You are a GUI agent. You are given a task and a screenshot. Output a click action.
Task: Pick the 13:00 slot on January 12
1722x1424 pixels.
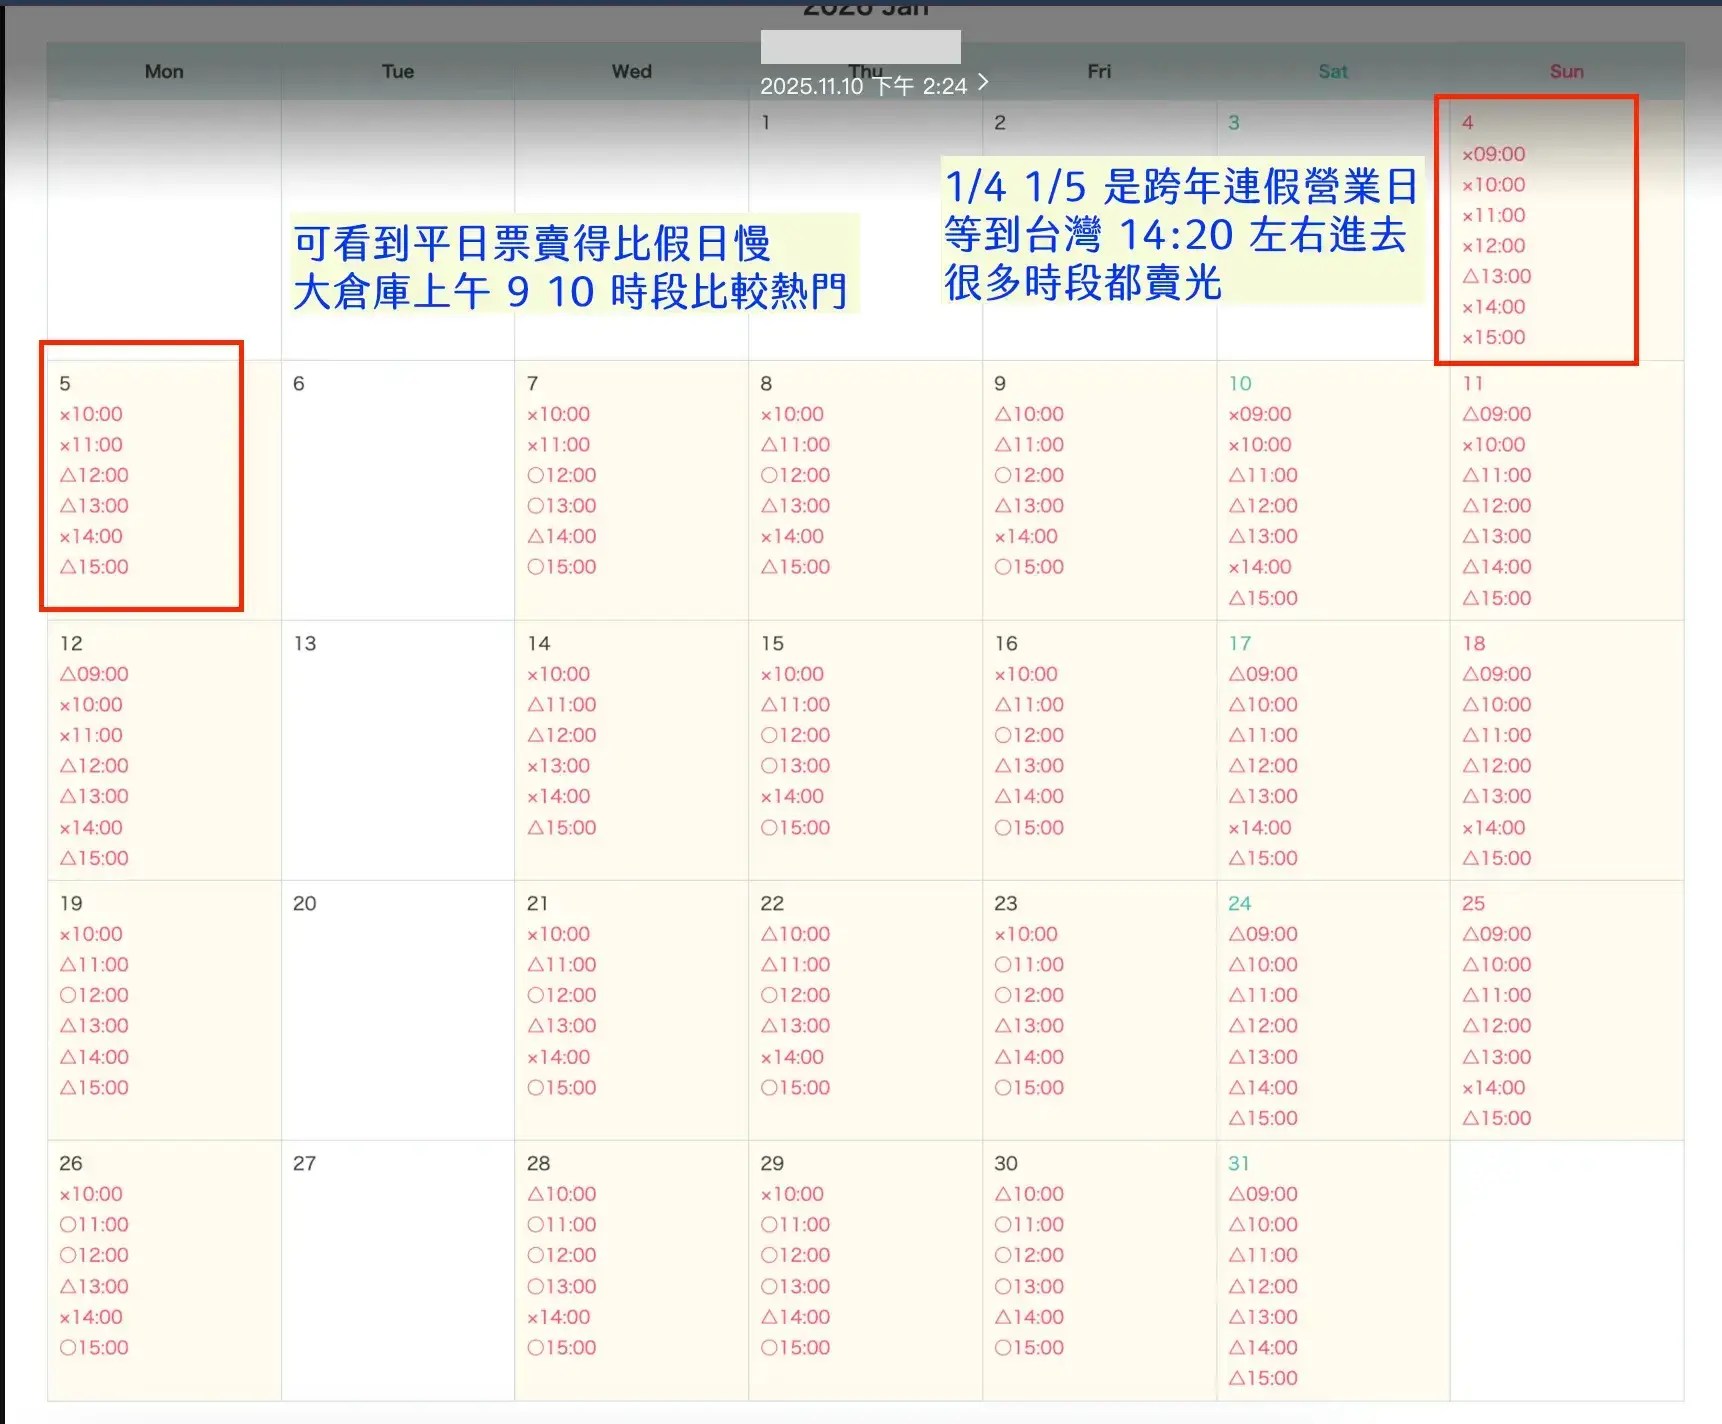(x=94, y=796)
